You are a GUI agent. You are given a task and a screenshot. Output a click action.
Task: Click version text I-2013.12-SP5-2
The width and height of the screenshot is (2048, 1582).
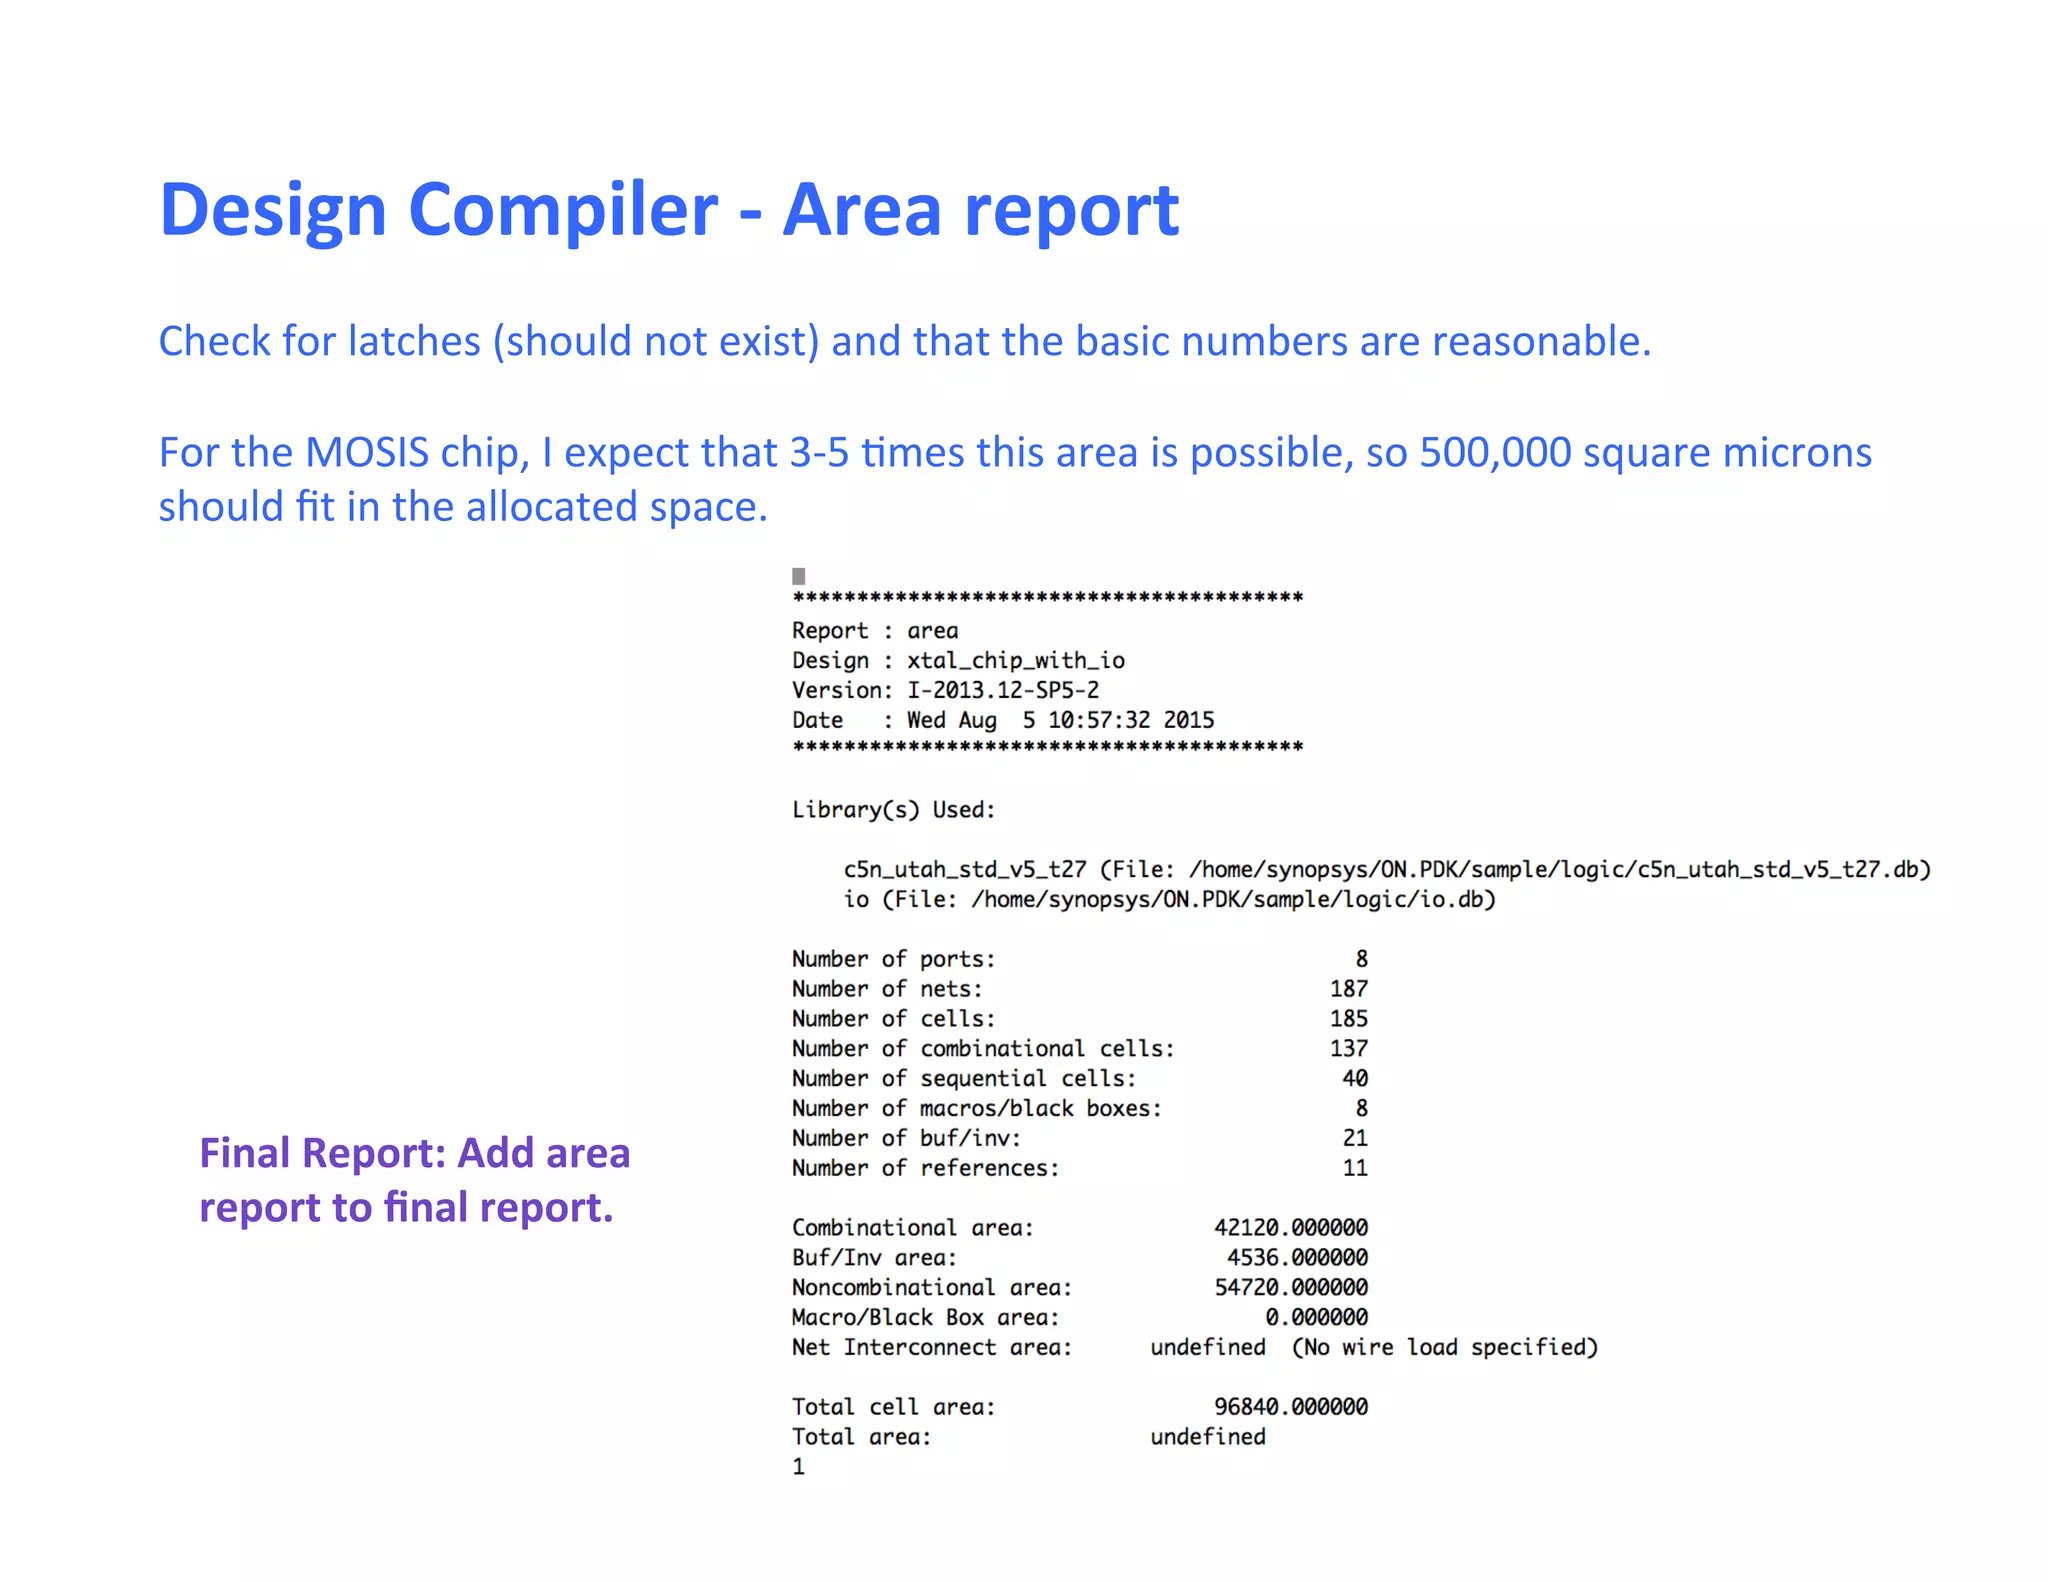(1002, 690)
